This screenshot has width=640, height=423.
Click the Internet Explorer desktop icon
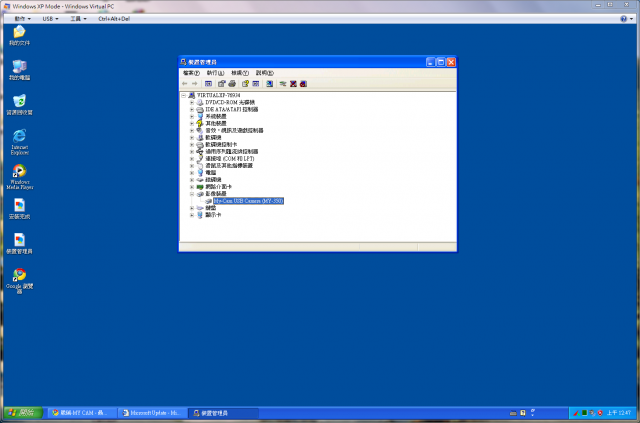(19, 142)
